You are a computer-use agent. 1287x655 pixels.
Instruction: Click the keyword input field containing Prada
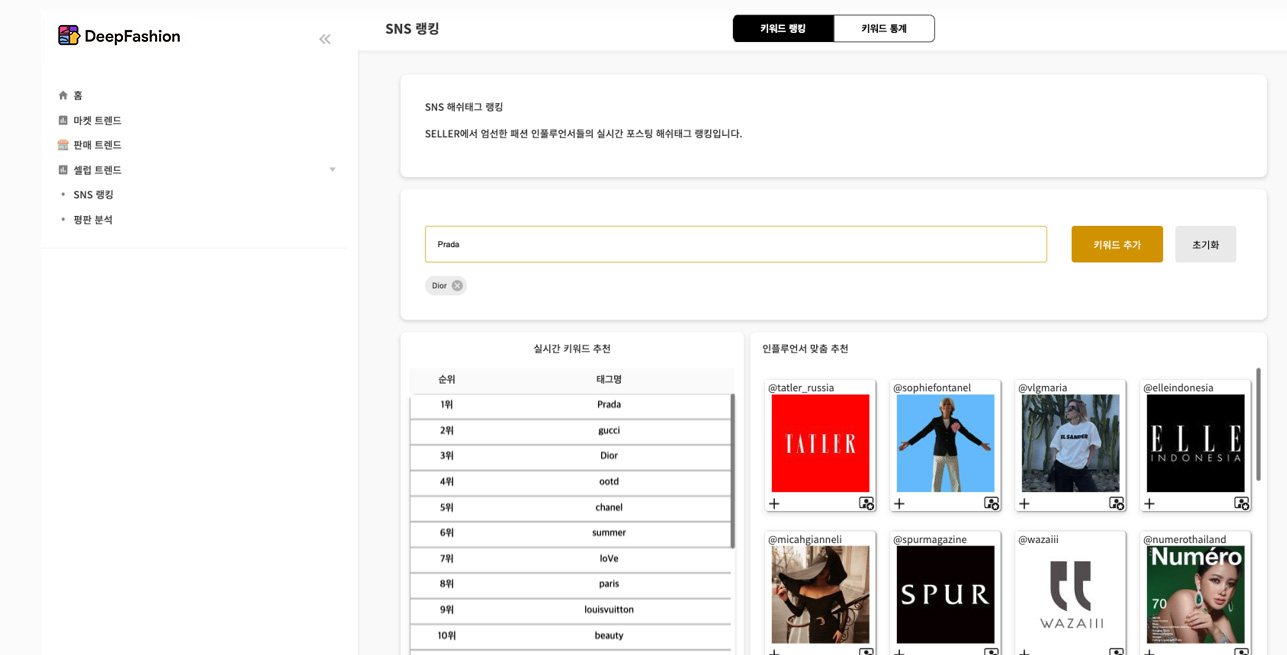point(736,244)
